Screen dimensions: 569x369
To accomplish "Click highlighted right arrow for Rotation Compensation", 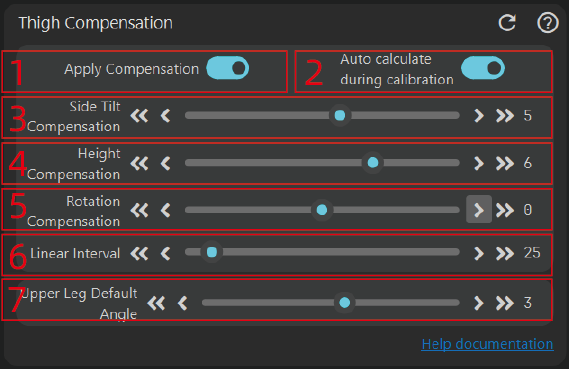I will 479,209.
